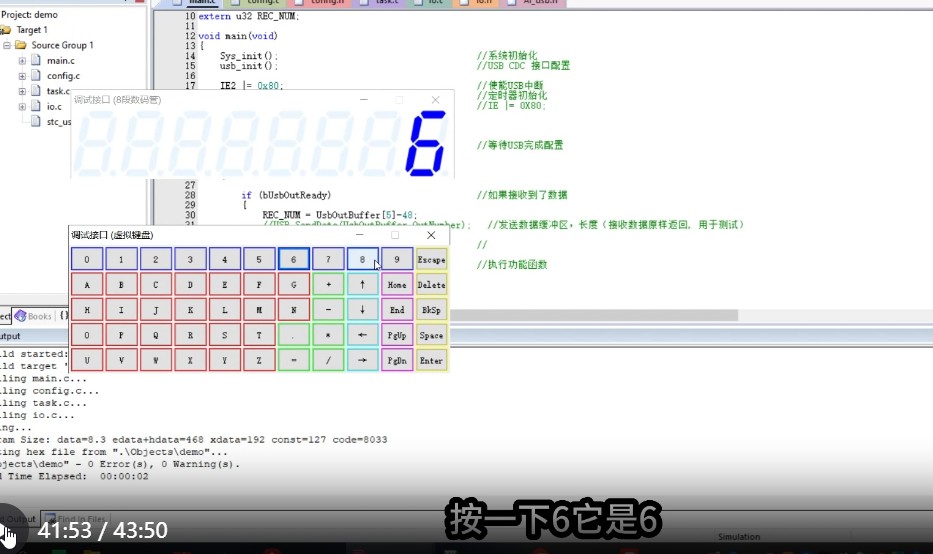Click the slash key on virtual keyboard
The image size is (933, 554).
tap(328, 360)
